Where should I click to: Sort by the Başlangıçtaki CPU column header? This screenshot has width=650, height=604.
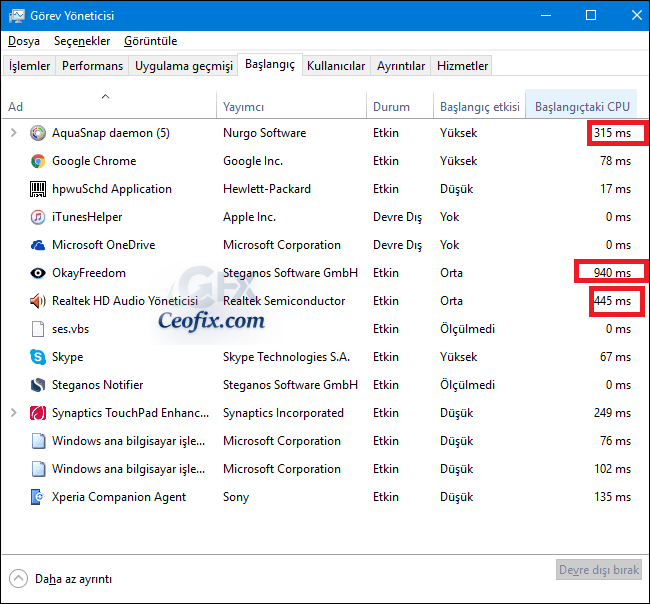pyautogui.click(x=582, y=104)
